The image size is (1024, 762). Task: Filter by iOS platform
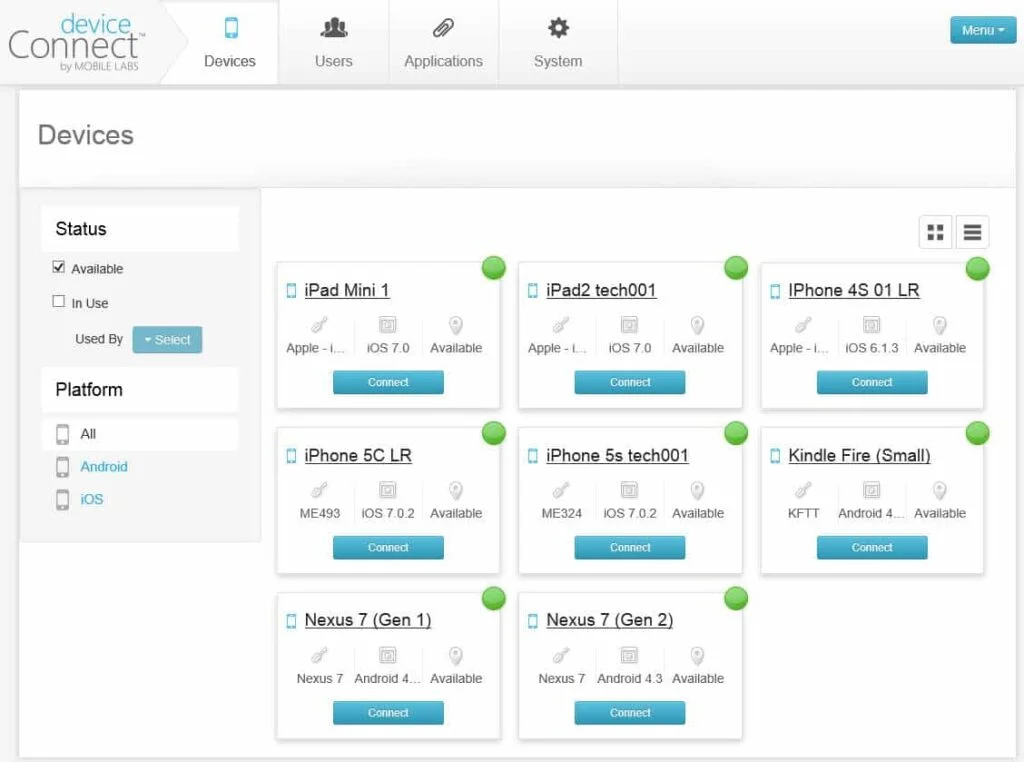pyautogui.click(x=91, y=499)
